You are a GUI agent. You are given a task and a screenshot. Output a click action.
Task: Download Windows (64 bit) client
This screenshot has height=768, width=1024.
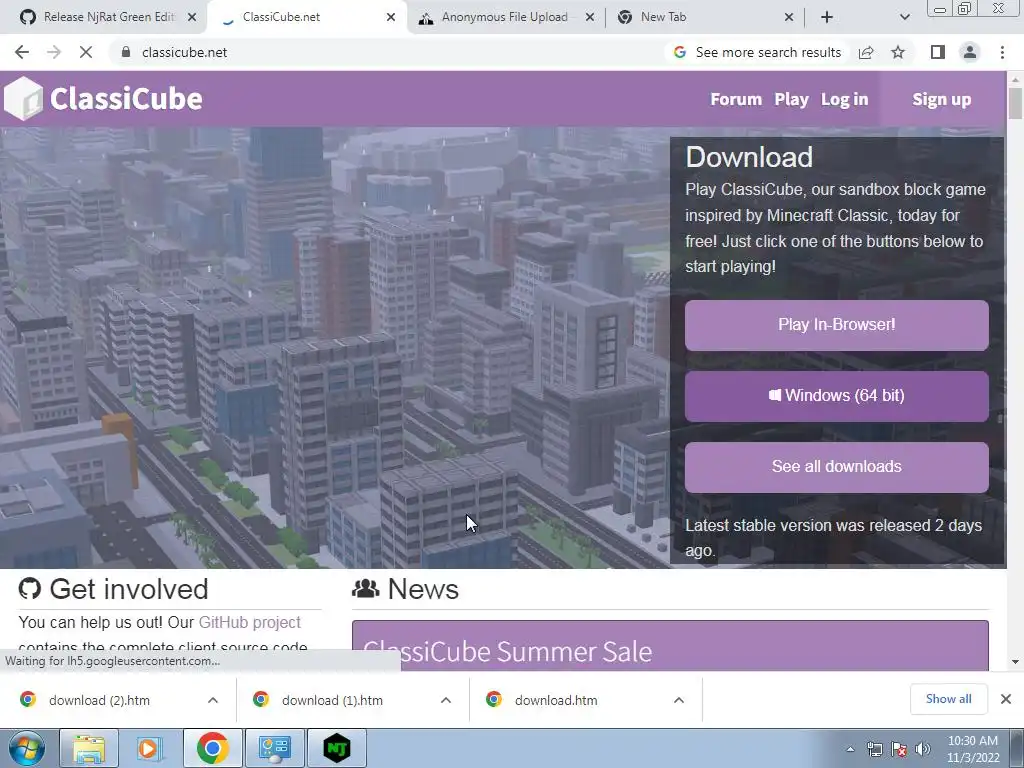click(x=837, y=396)
